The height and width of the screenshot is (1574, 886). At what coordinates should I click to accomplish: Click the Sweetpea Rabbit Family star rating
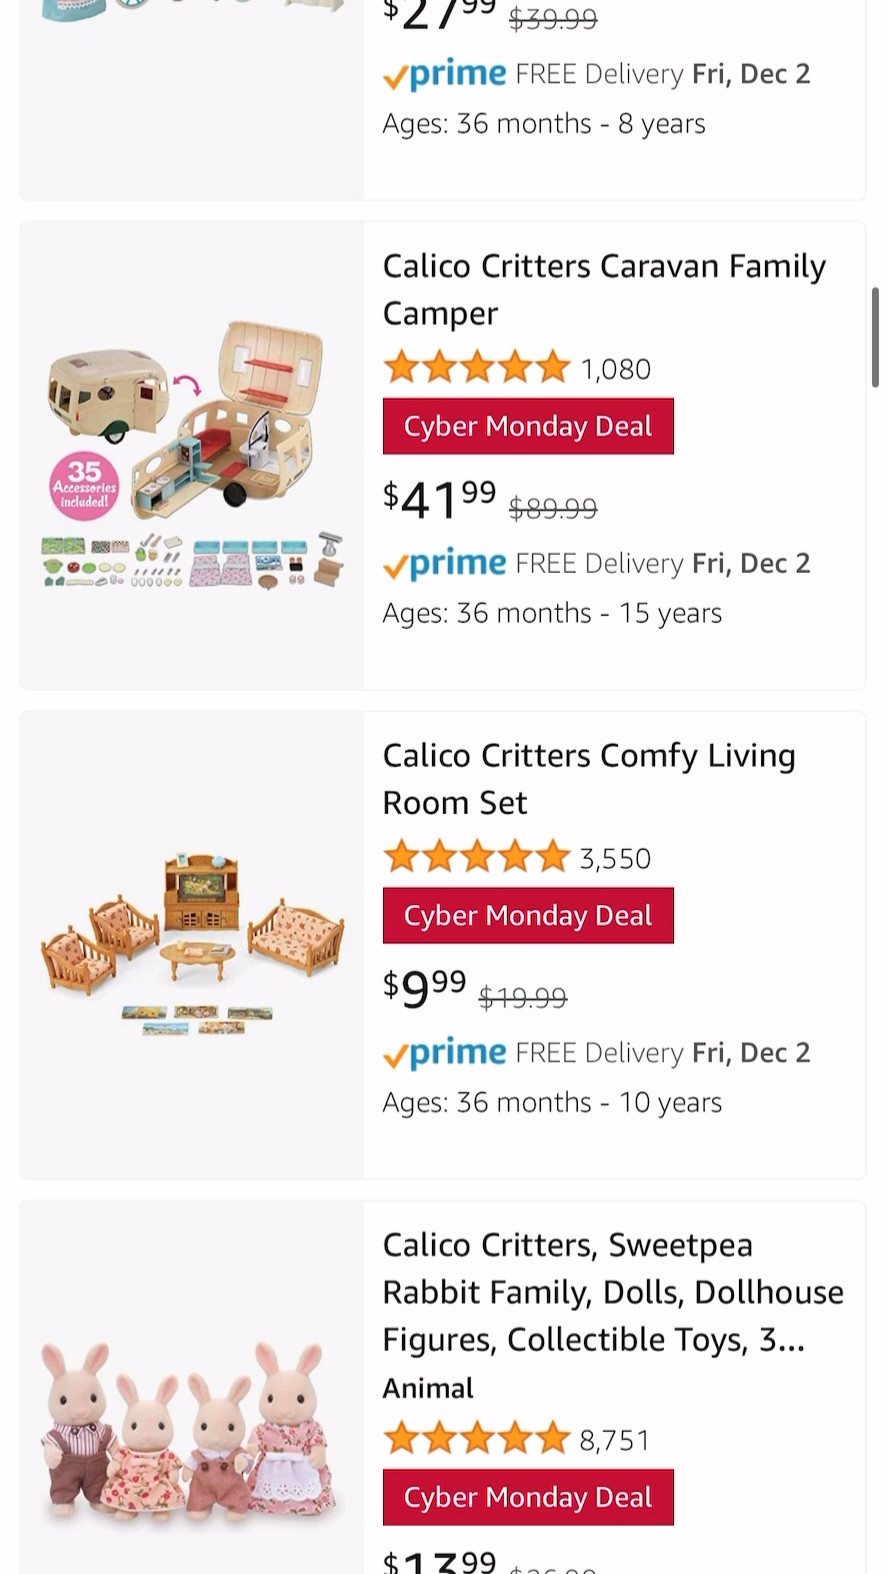476,1439
